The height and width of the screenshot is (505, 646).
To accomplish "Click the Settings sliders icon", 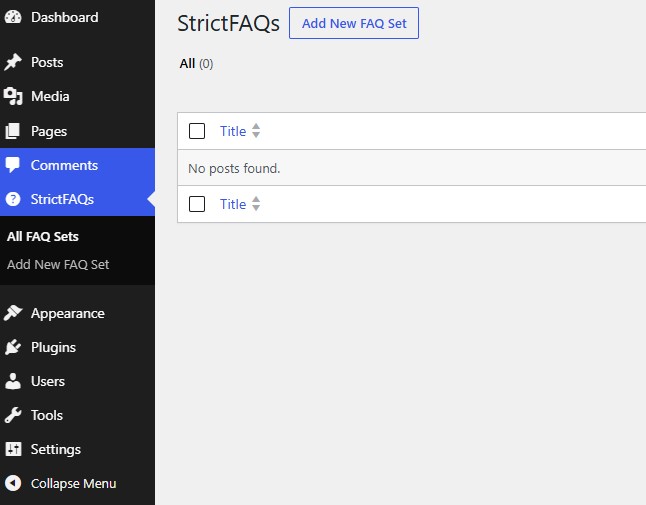I will point(13,449).
